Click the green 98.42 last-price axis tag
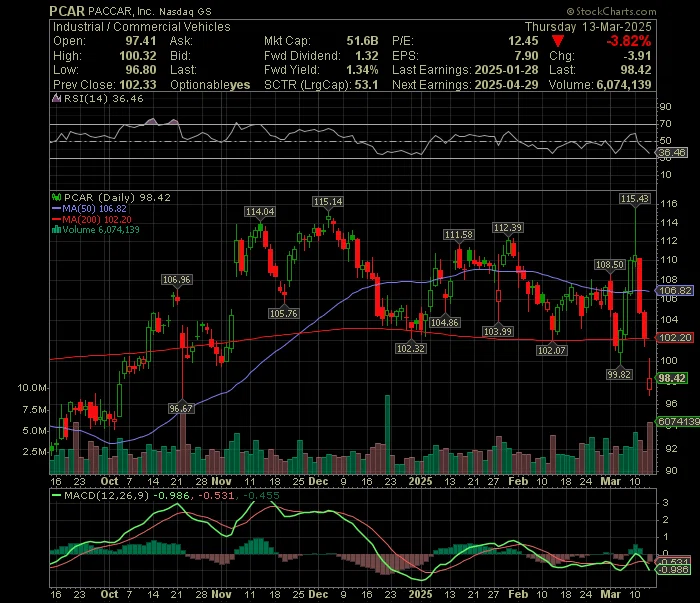This screenshot has height=603, width=700. [671, 378]
